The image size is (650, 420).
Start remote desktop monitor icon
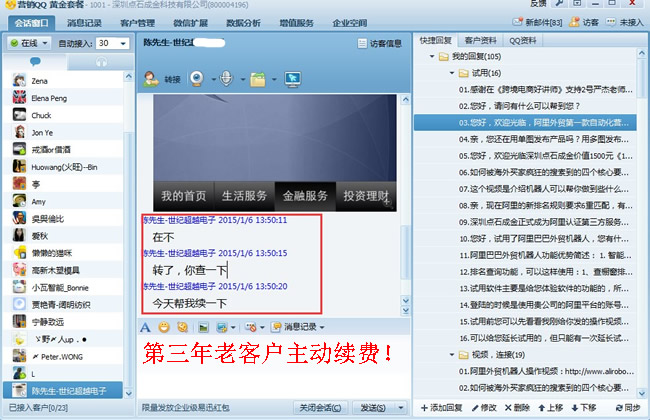click(x=293, y=79)
